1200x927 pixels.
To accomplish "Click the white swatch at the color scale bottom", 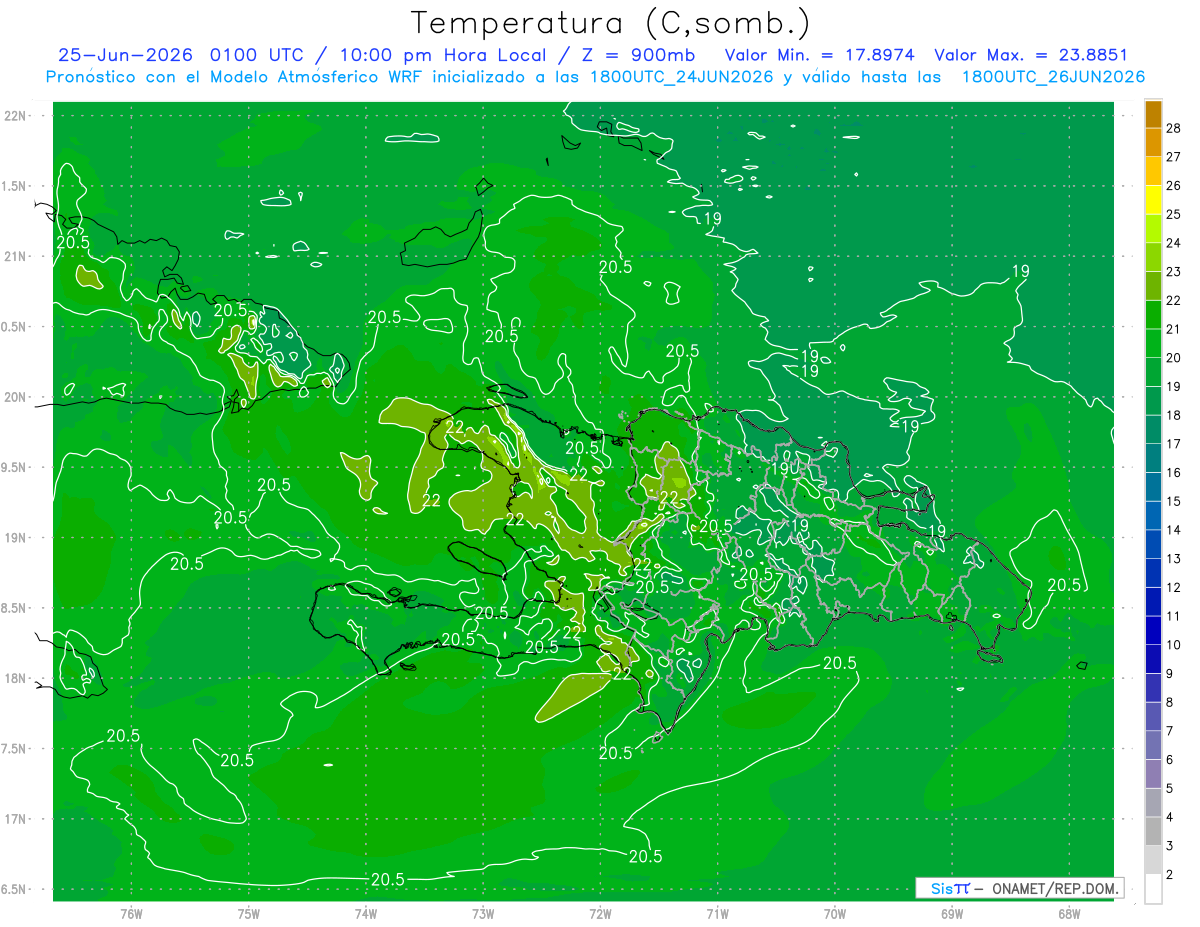I will [x=1153, y=889].
